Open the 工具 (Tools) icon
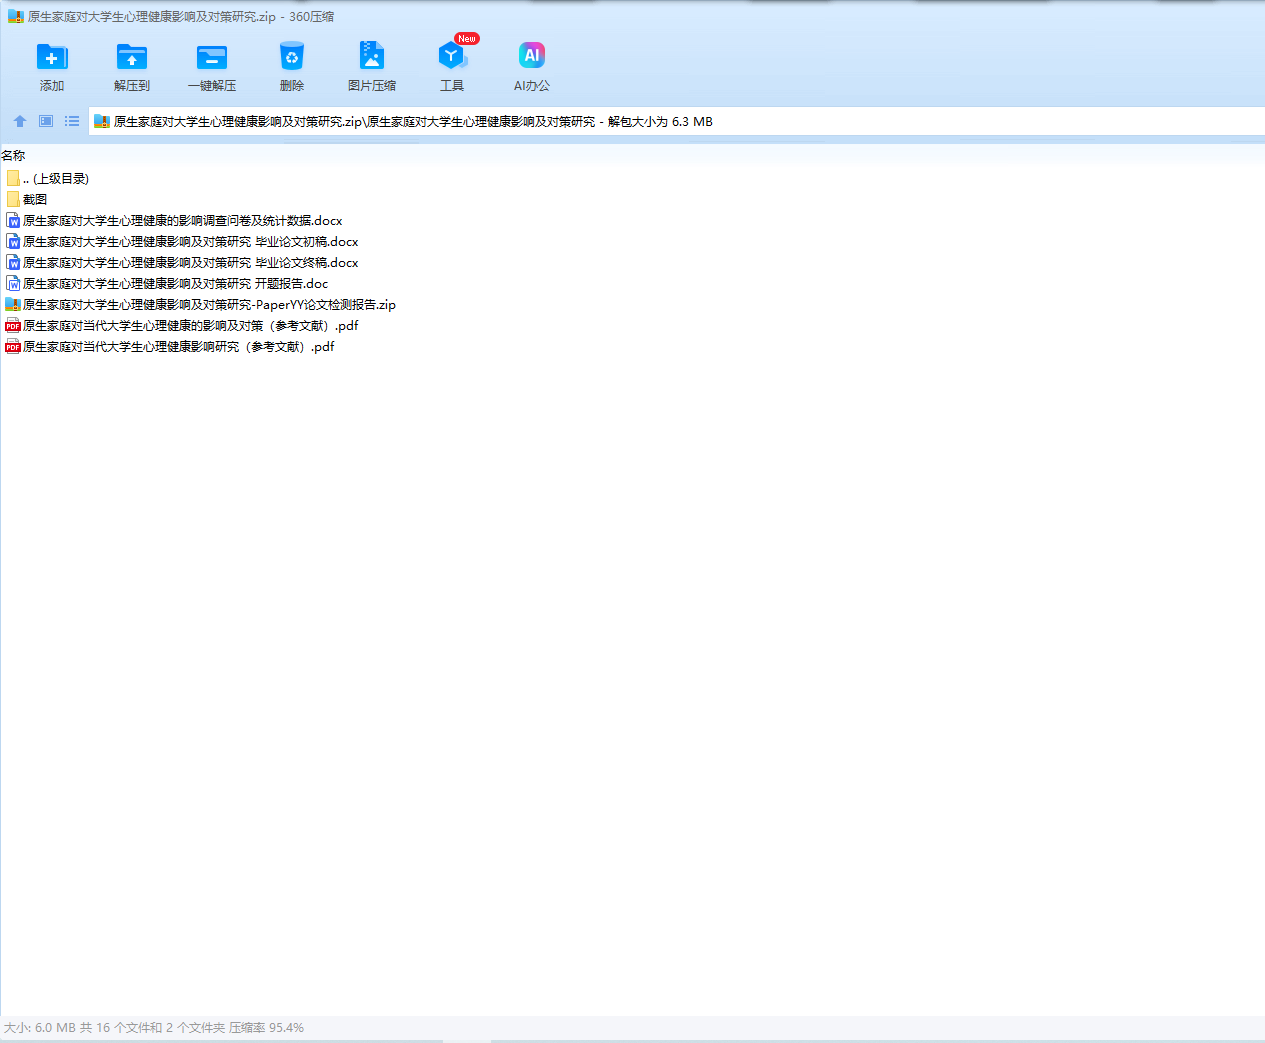This screenshot has height=1043, width=1265. coord(452,56)
